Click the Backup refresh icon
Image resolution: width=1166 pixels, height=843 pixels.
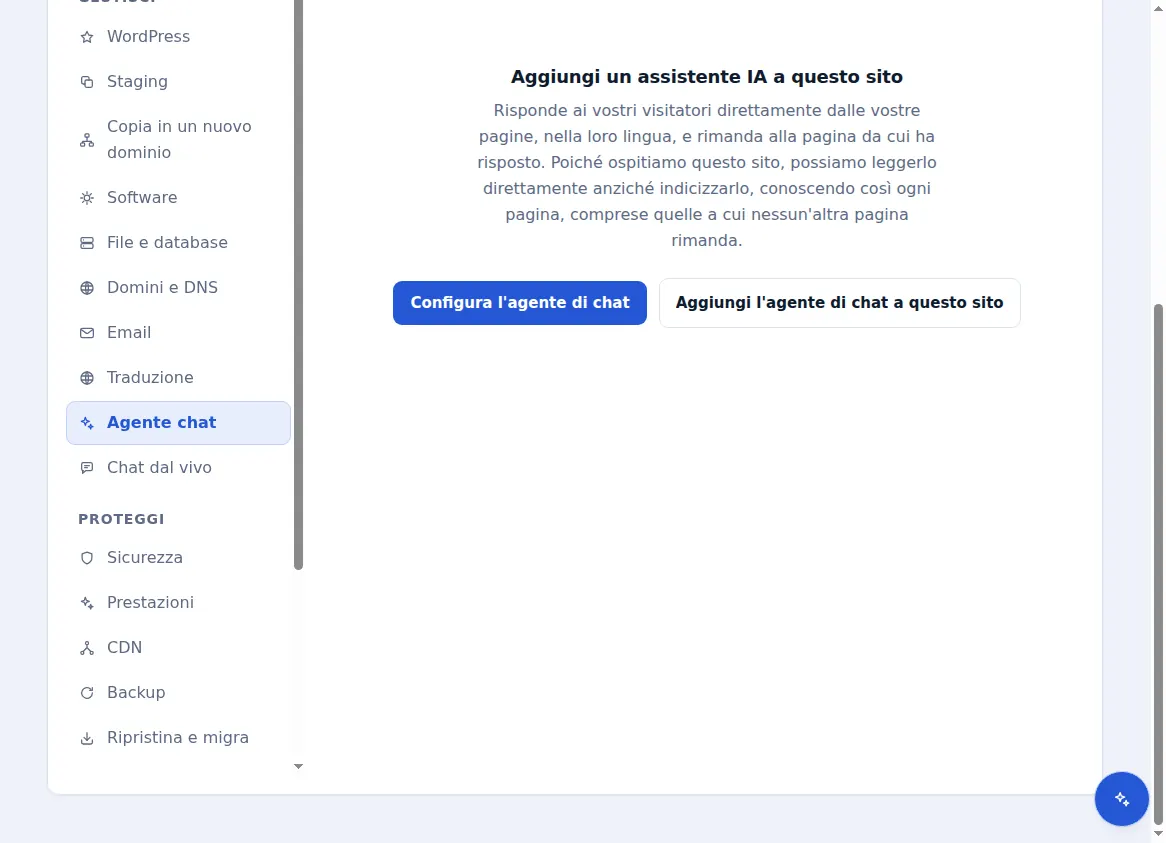point(87,693)
